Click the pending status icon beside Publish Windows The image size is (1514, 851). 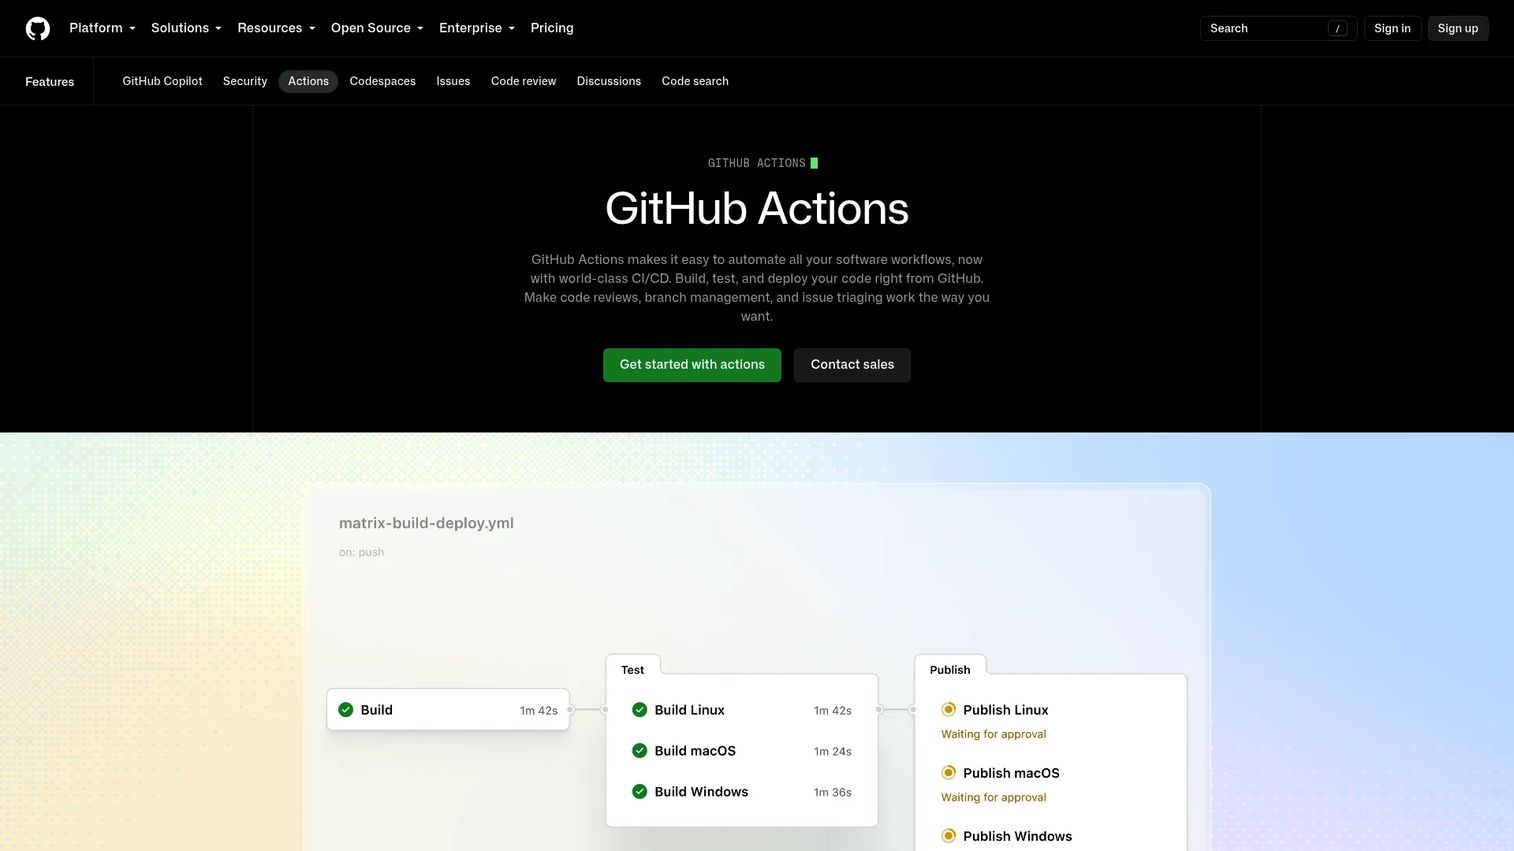[949, 836]
